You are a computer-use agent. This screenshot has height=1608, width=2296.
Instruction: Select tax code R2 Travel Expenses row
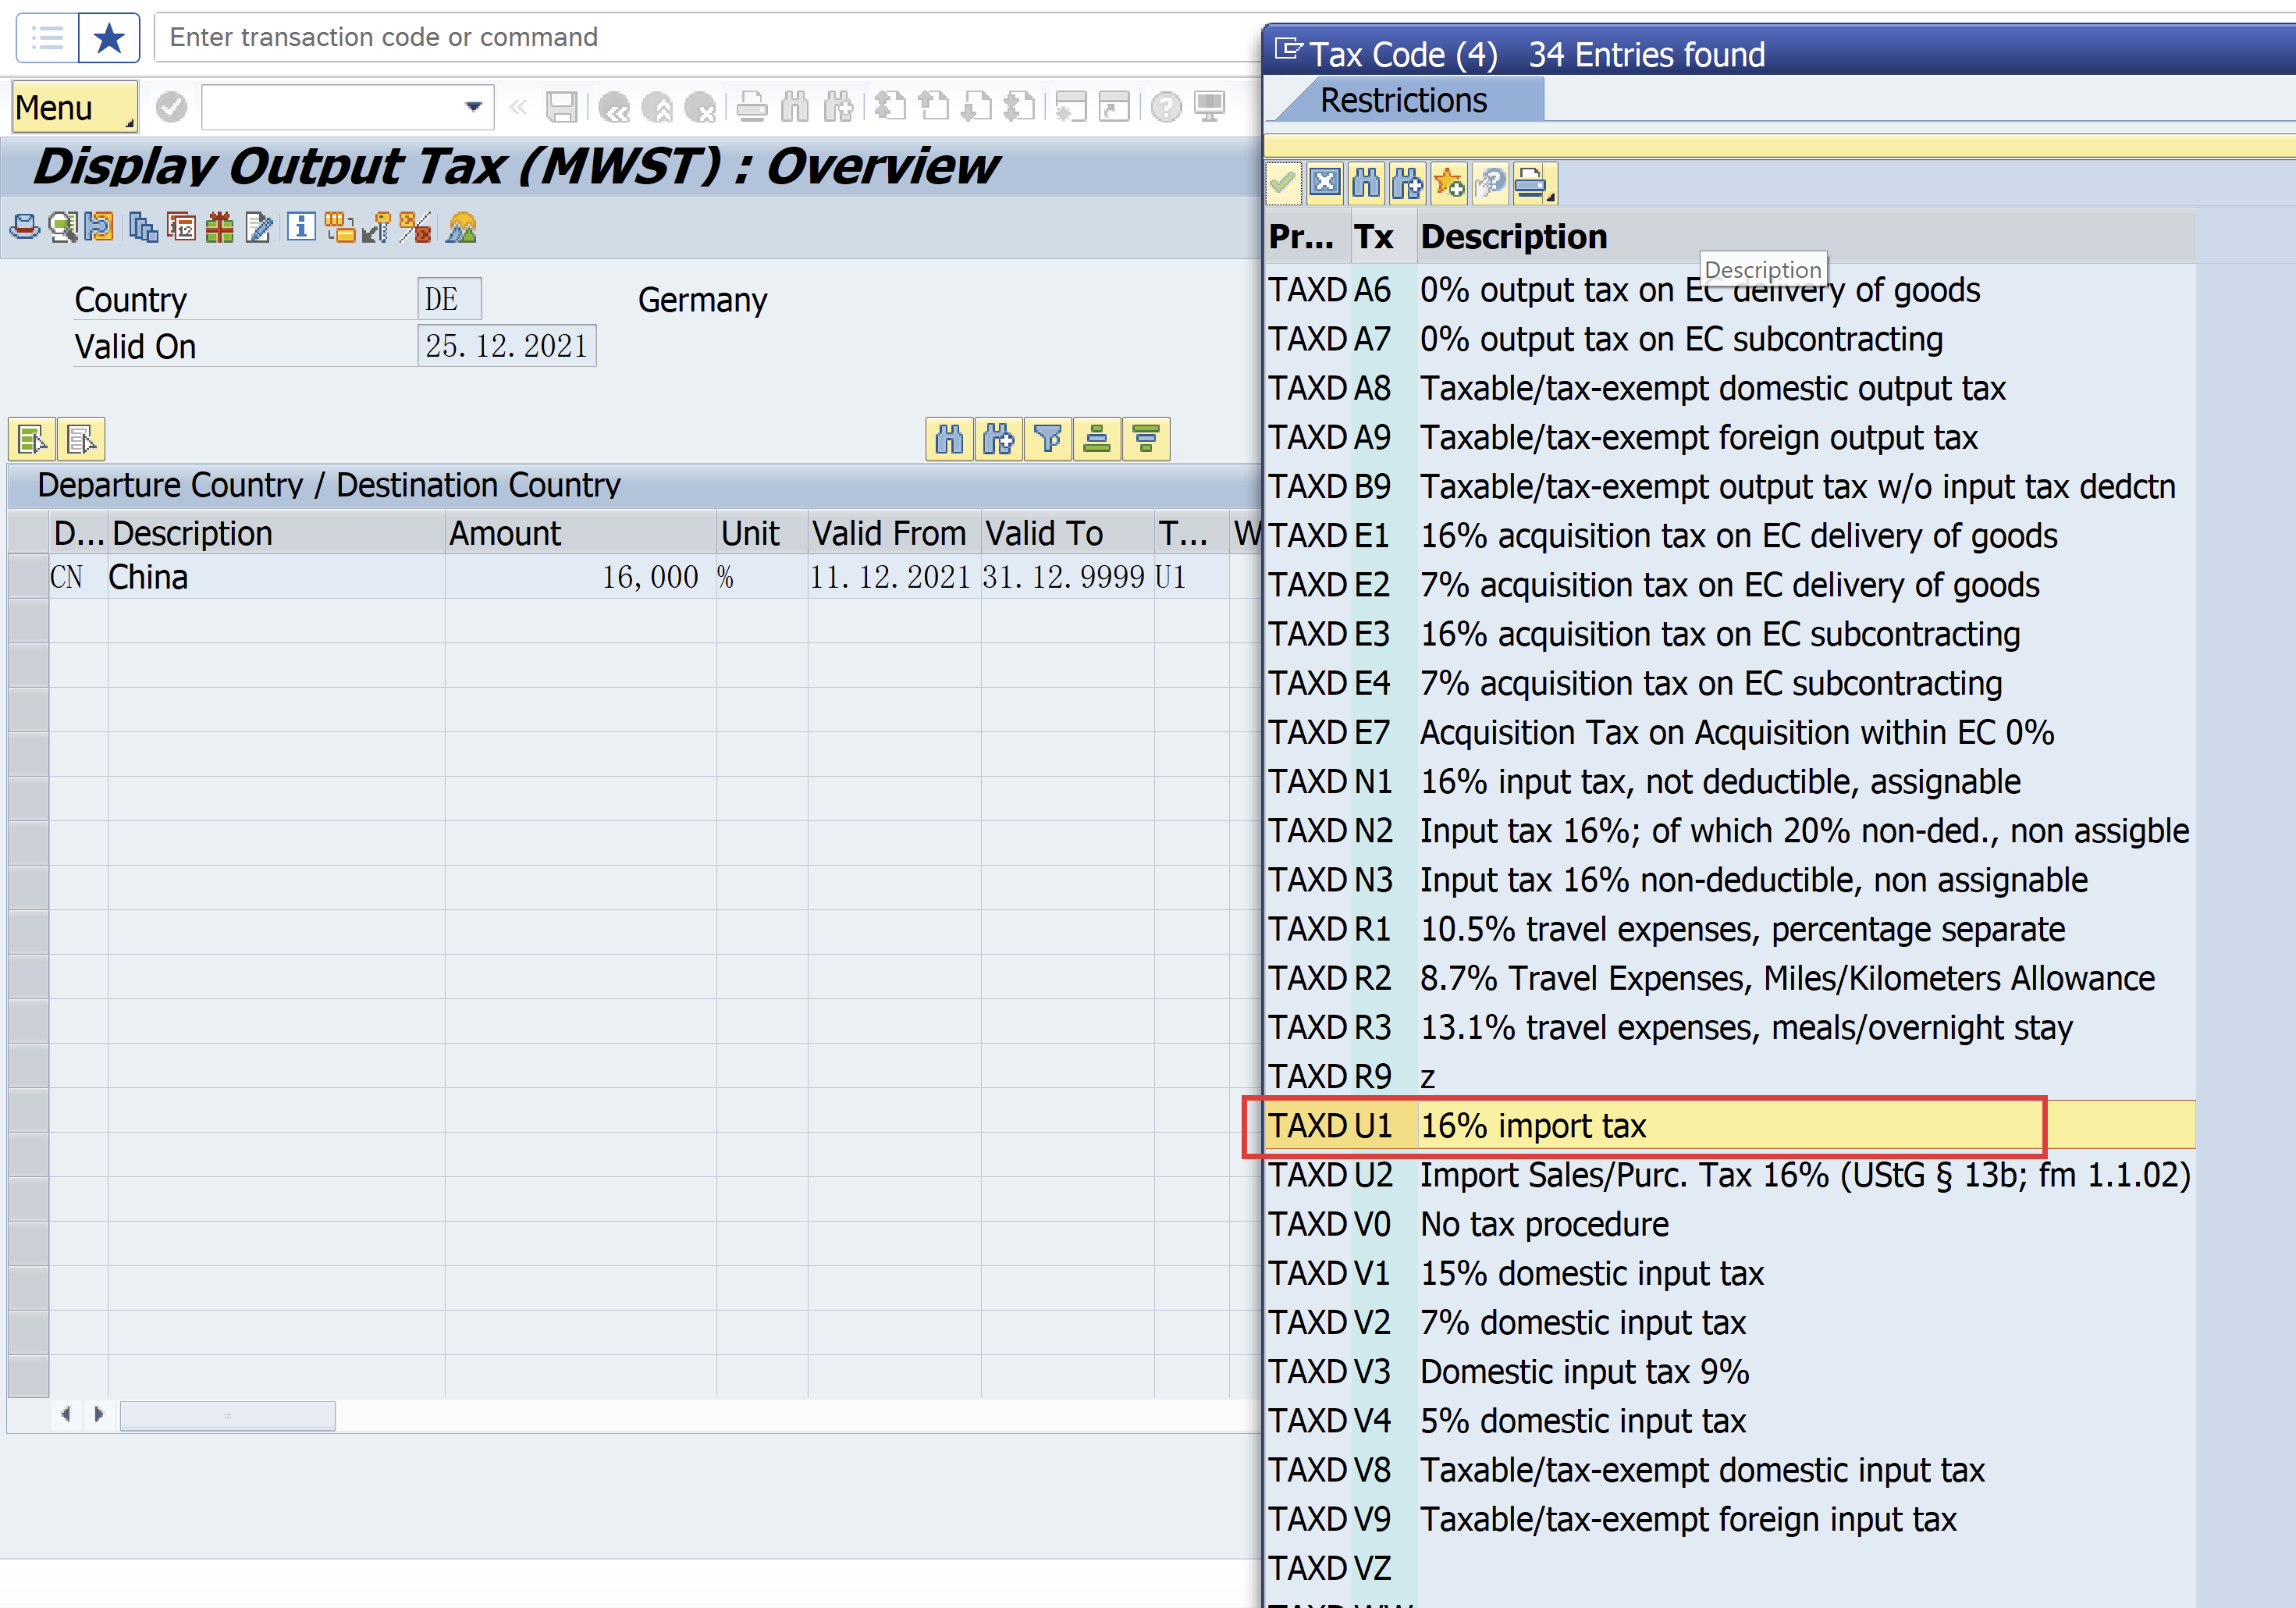tap(1730, 978)
